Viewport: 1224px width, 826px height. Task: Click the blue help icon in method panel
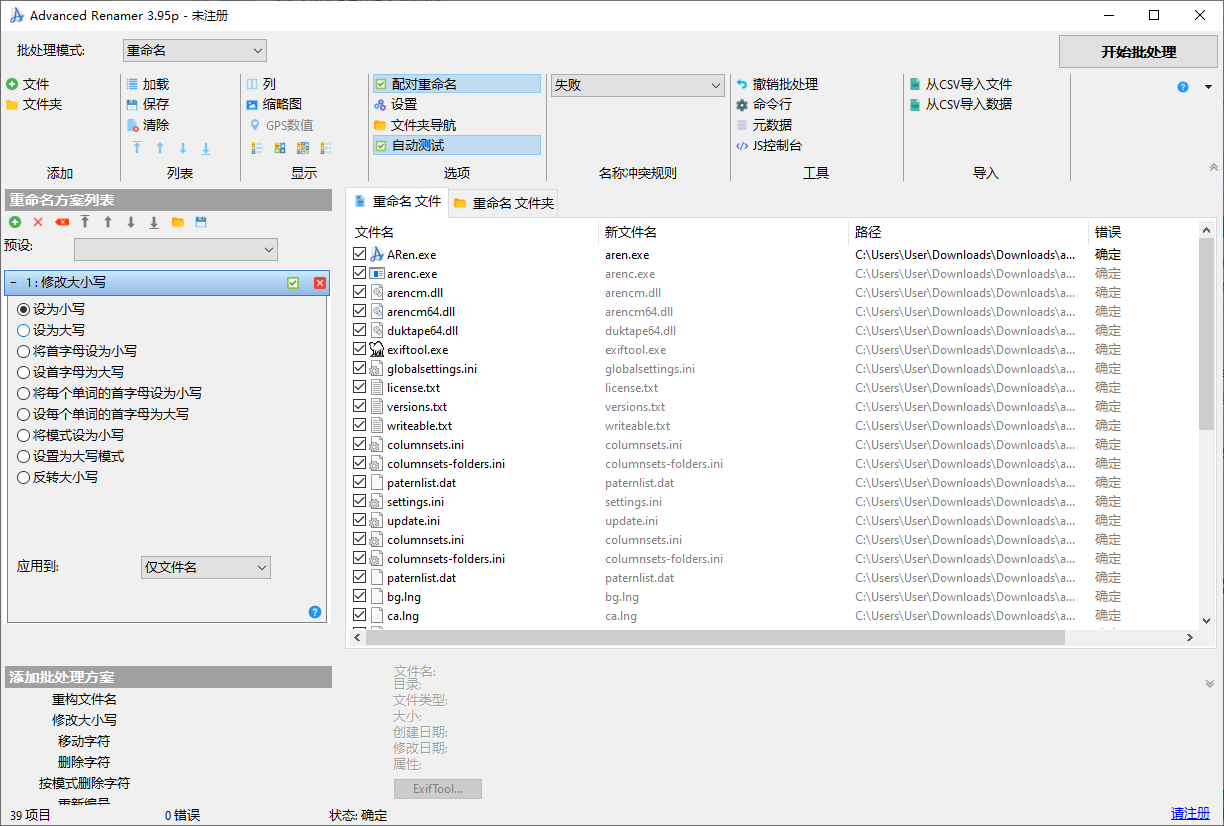[315, 612]
